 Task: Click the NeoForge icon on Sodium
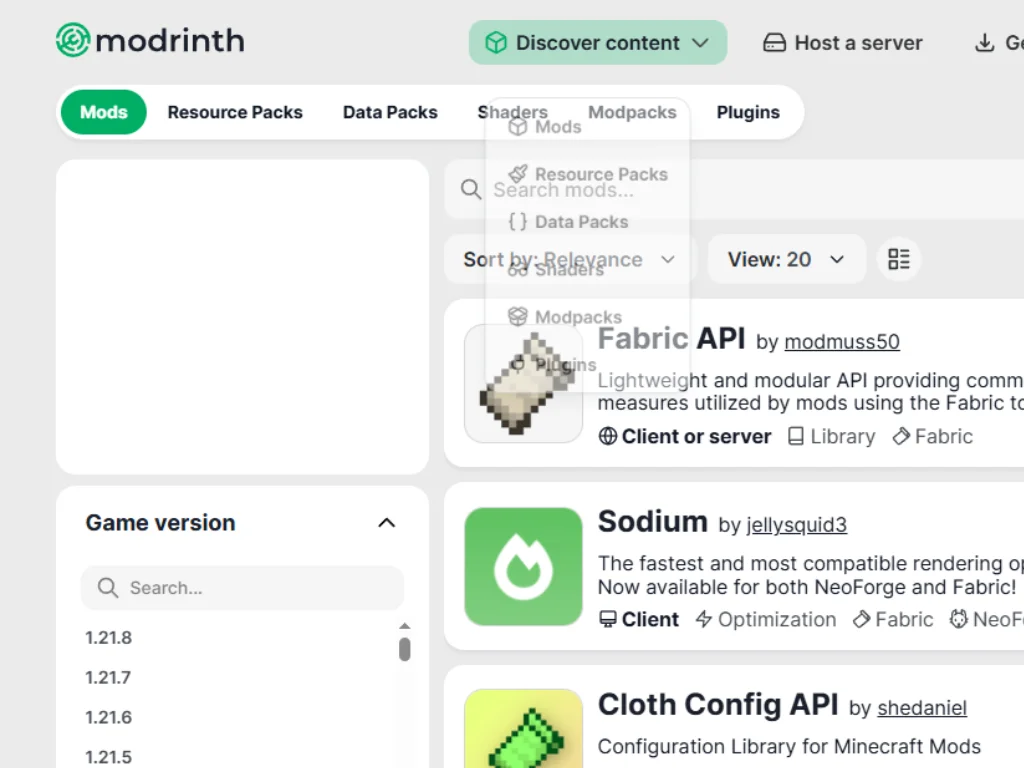pos(958,619)
